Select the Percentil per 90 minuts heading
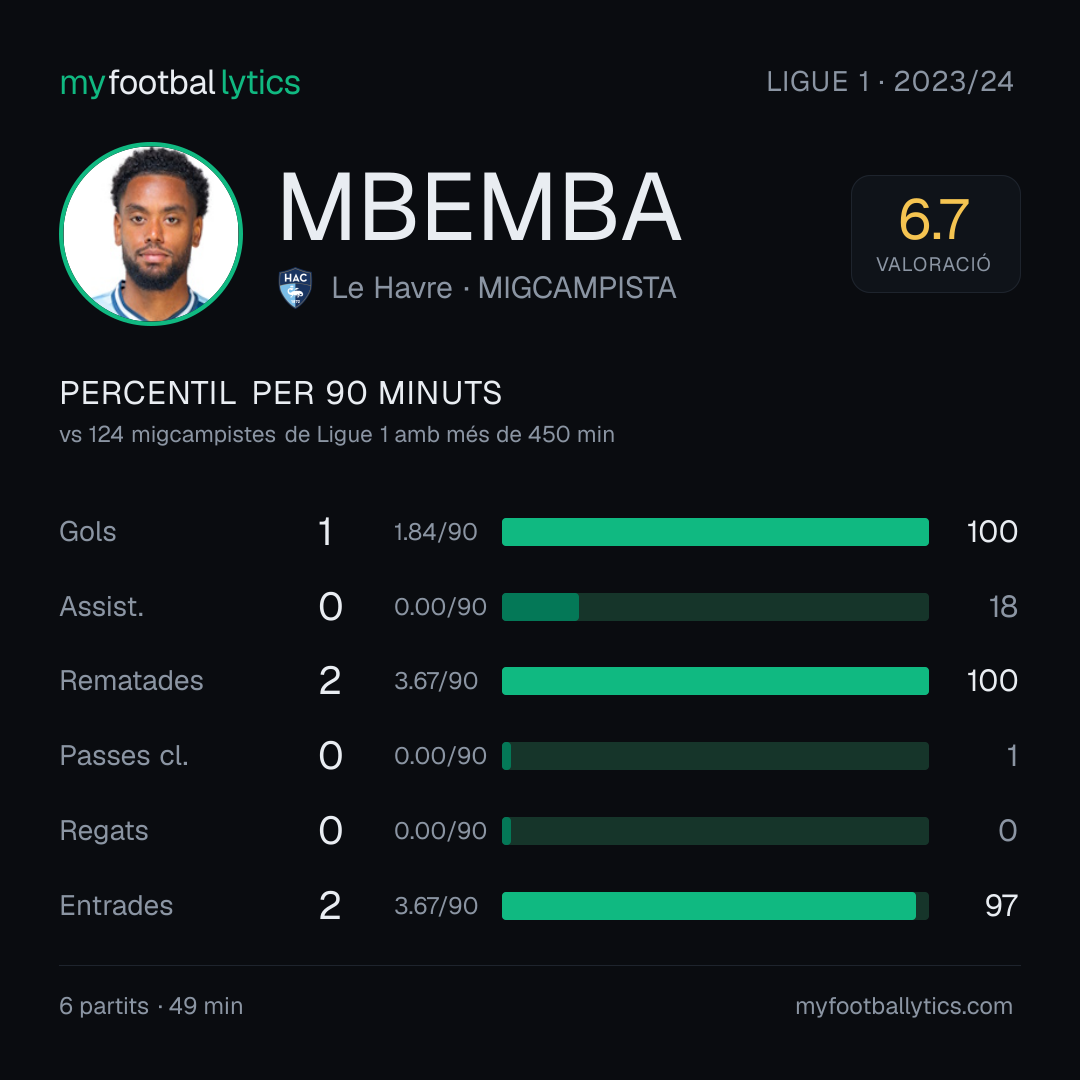 [281, 393]
